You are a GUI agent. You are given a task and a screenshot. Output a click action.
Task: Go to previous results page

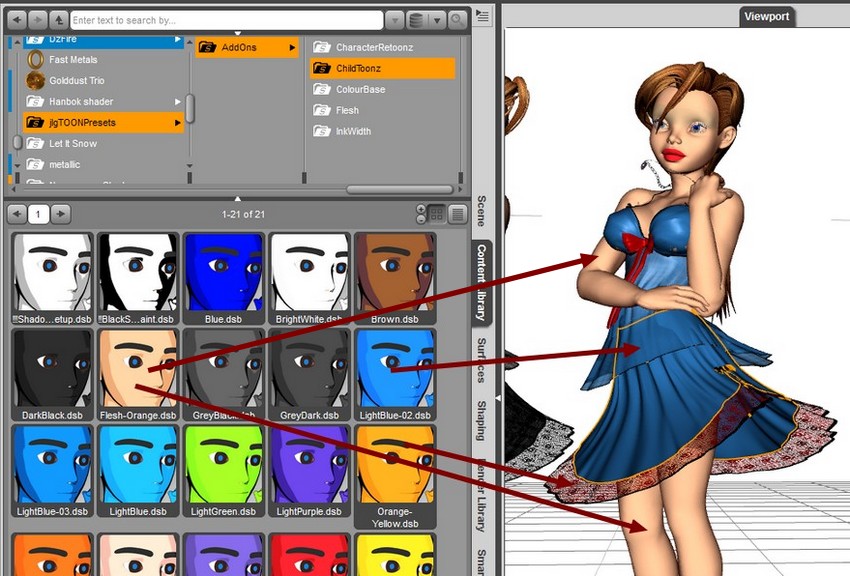17,214
